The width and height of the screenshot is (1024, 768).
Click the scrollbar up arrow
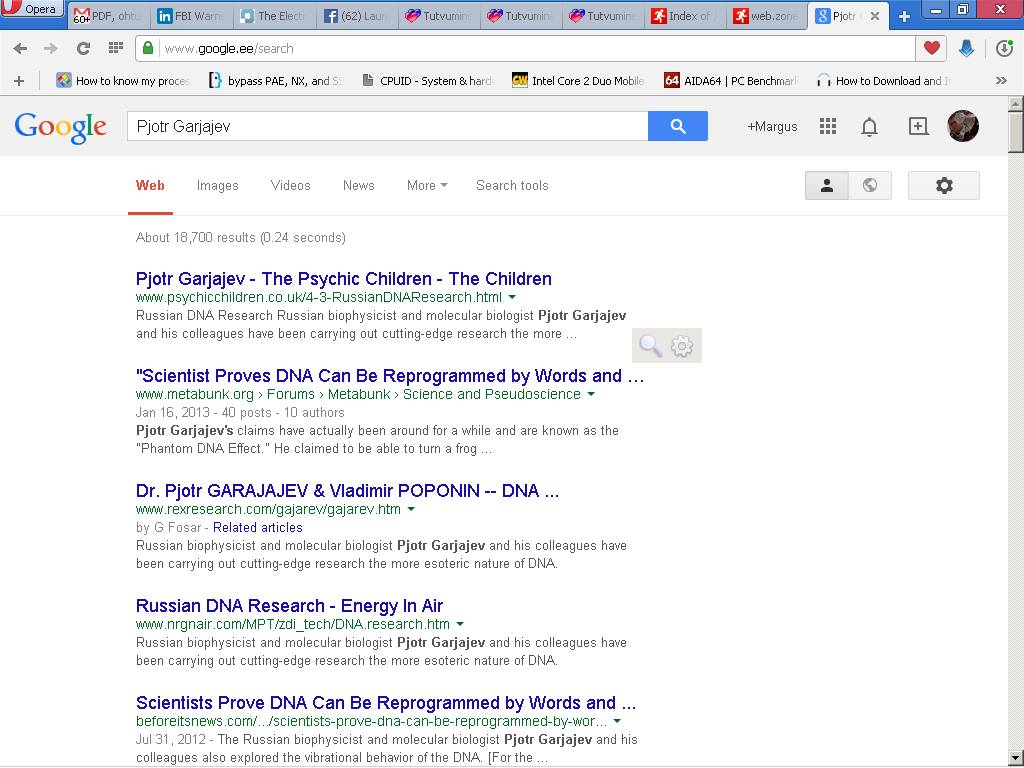[x=1016, y=104]
